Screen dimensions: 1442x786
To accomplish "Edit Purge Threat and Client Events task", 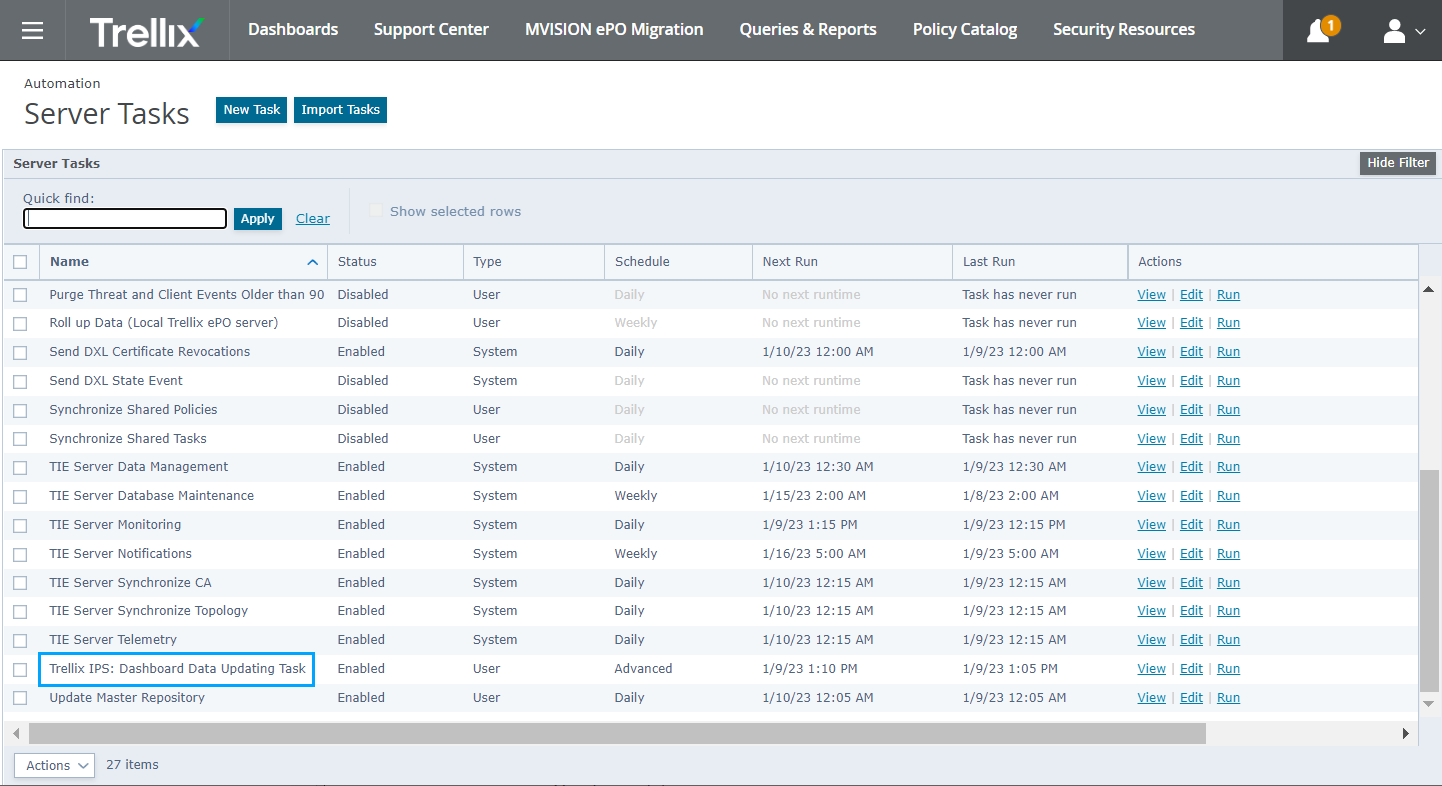I will 1191,295.
